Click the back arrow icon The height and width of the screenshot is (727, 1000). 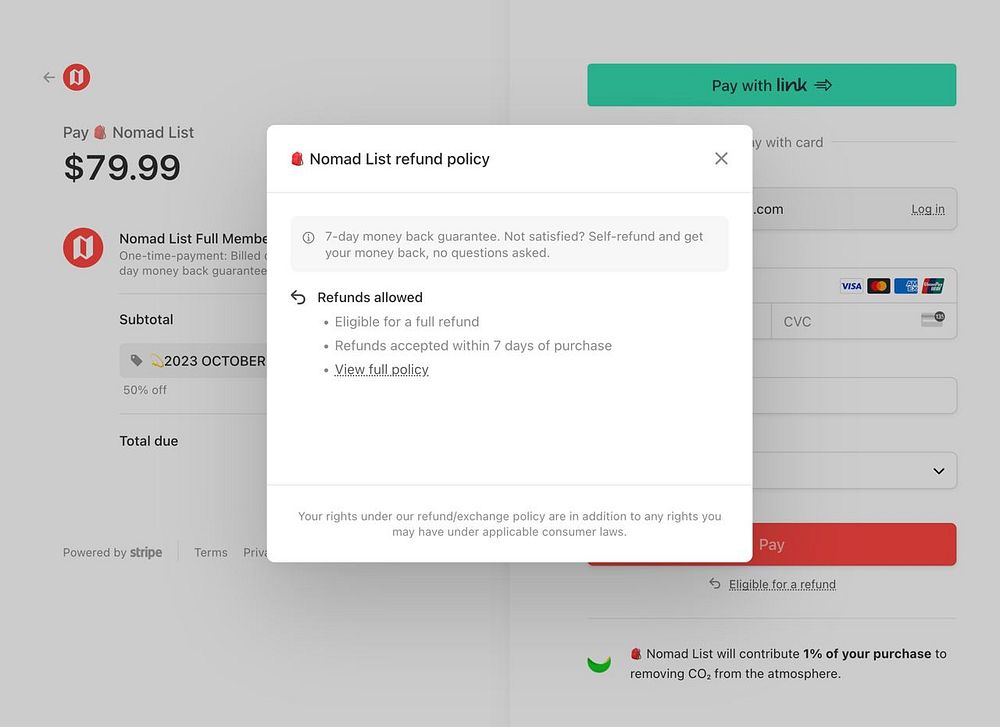pos(48,77)
